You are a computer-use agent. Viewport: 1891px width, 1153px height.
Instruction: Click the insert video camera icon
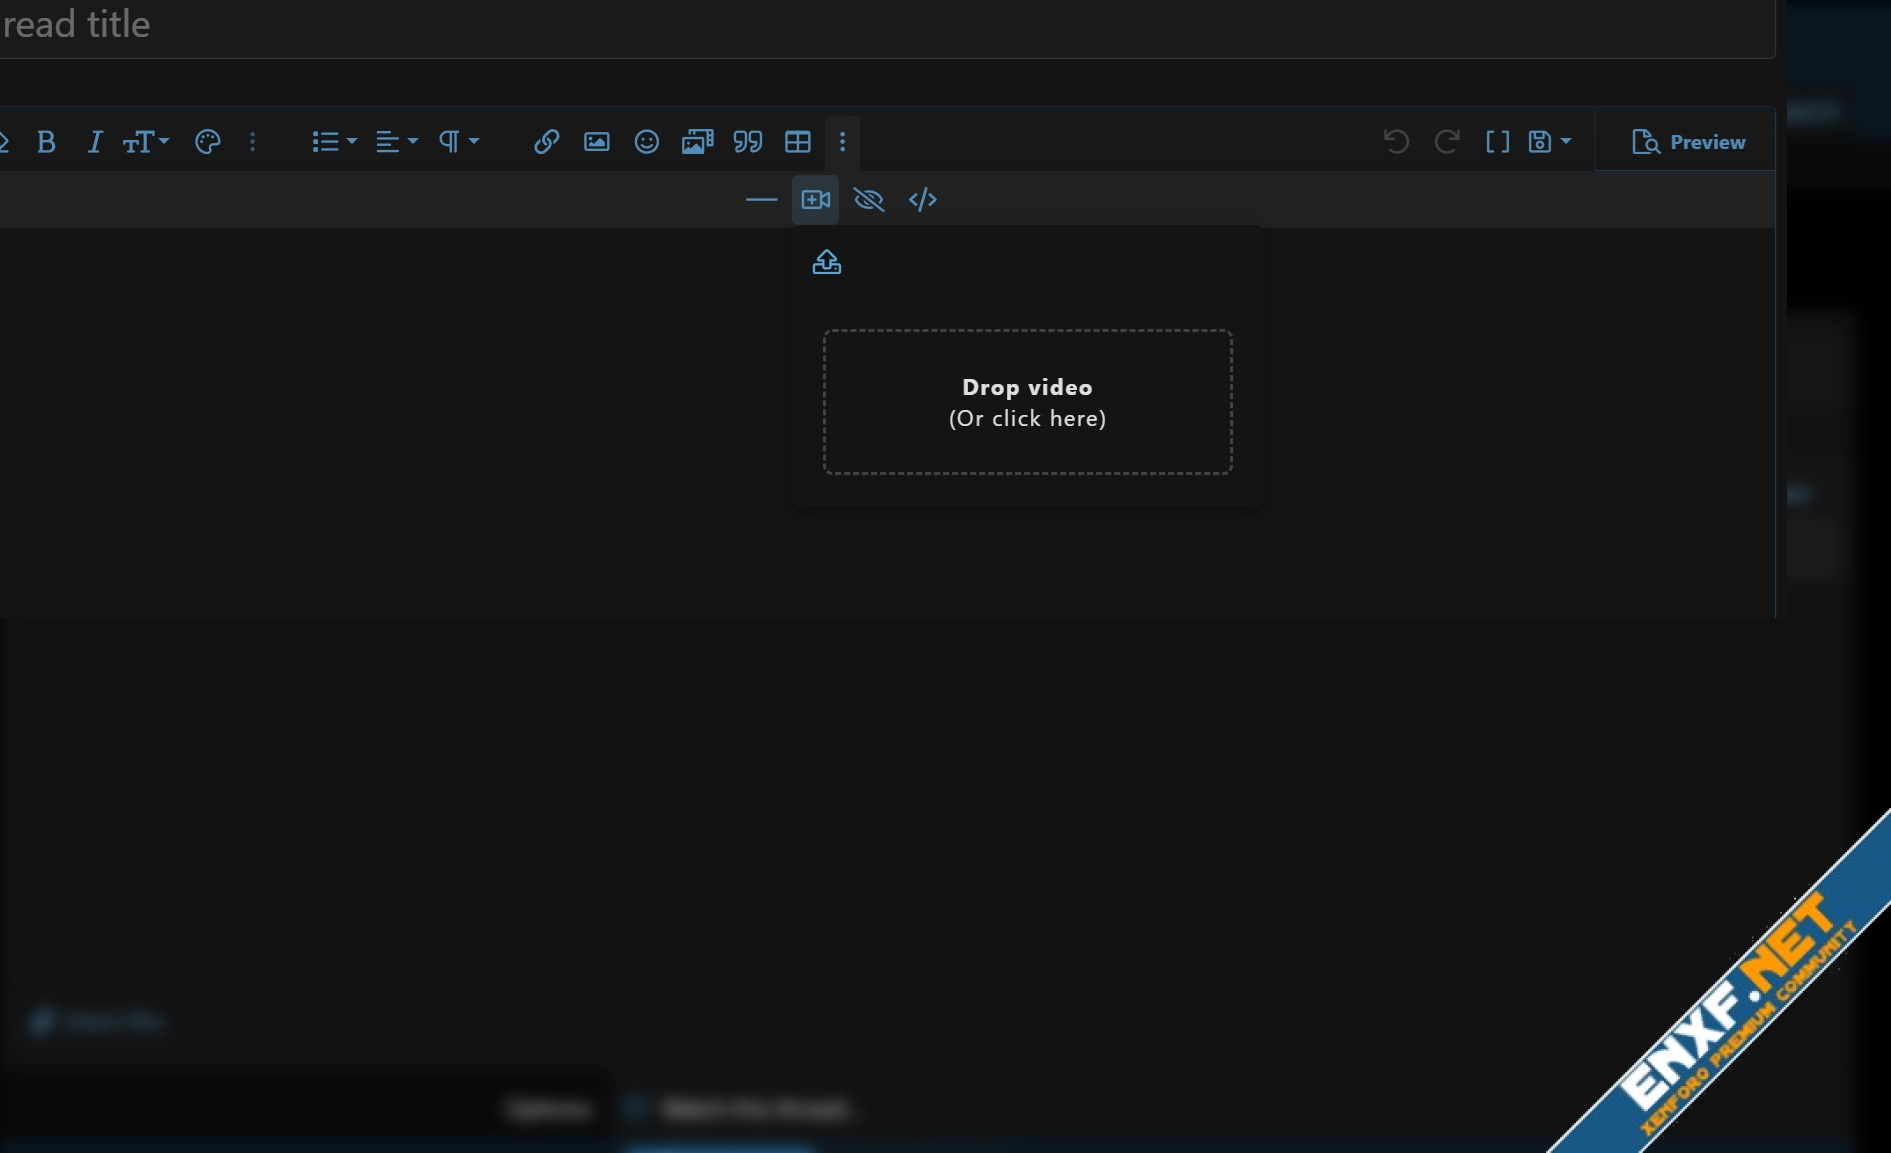pyautogui.click(x=815, y=200)
